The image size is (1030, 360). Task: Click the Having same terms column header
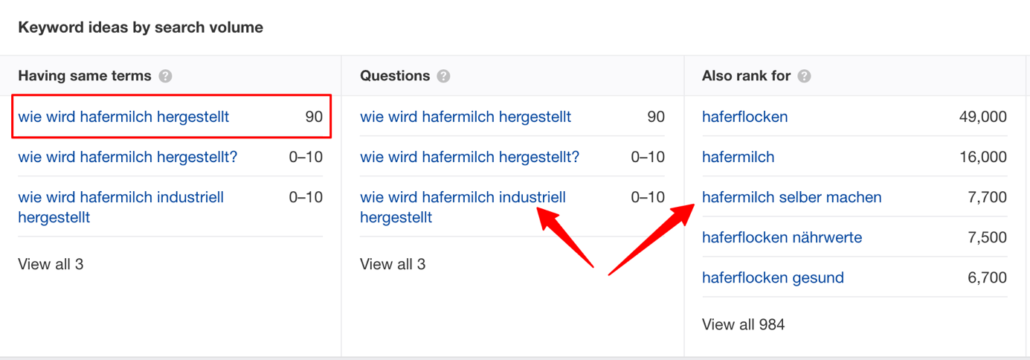[85, 76]
